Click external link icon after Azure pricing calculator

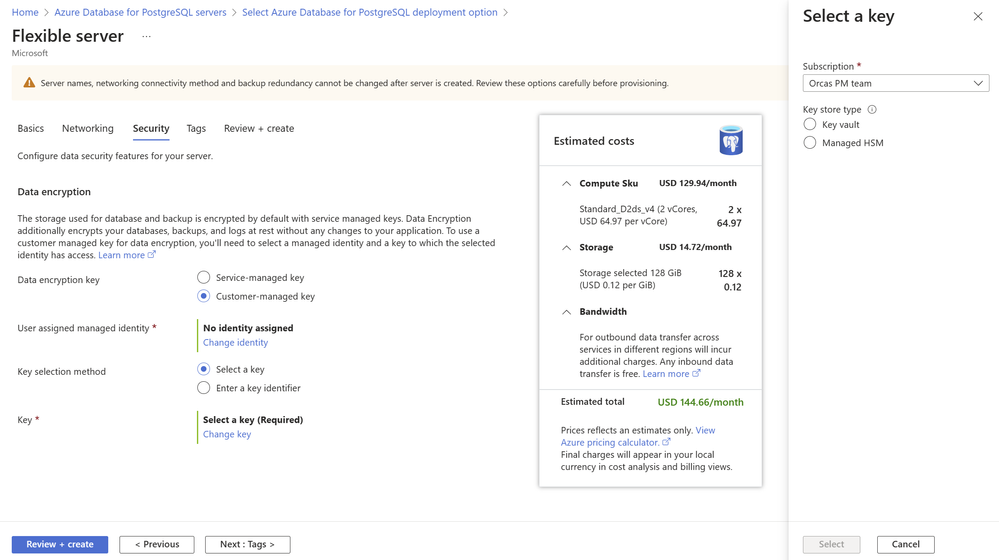tap(666, 442)
